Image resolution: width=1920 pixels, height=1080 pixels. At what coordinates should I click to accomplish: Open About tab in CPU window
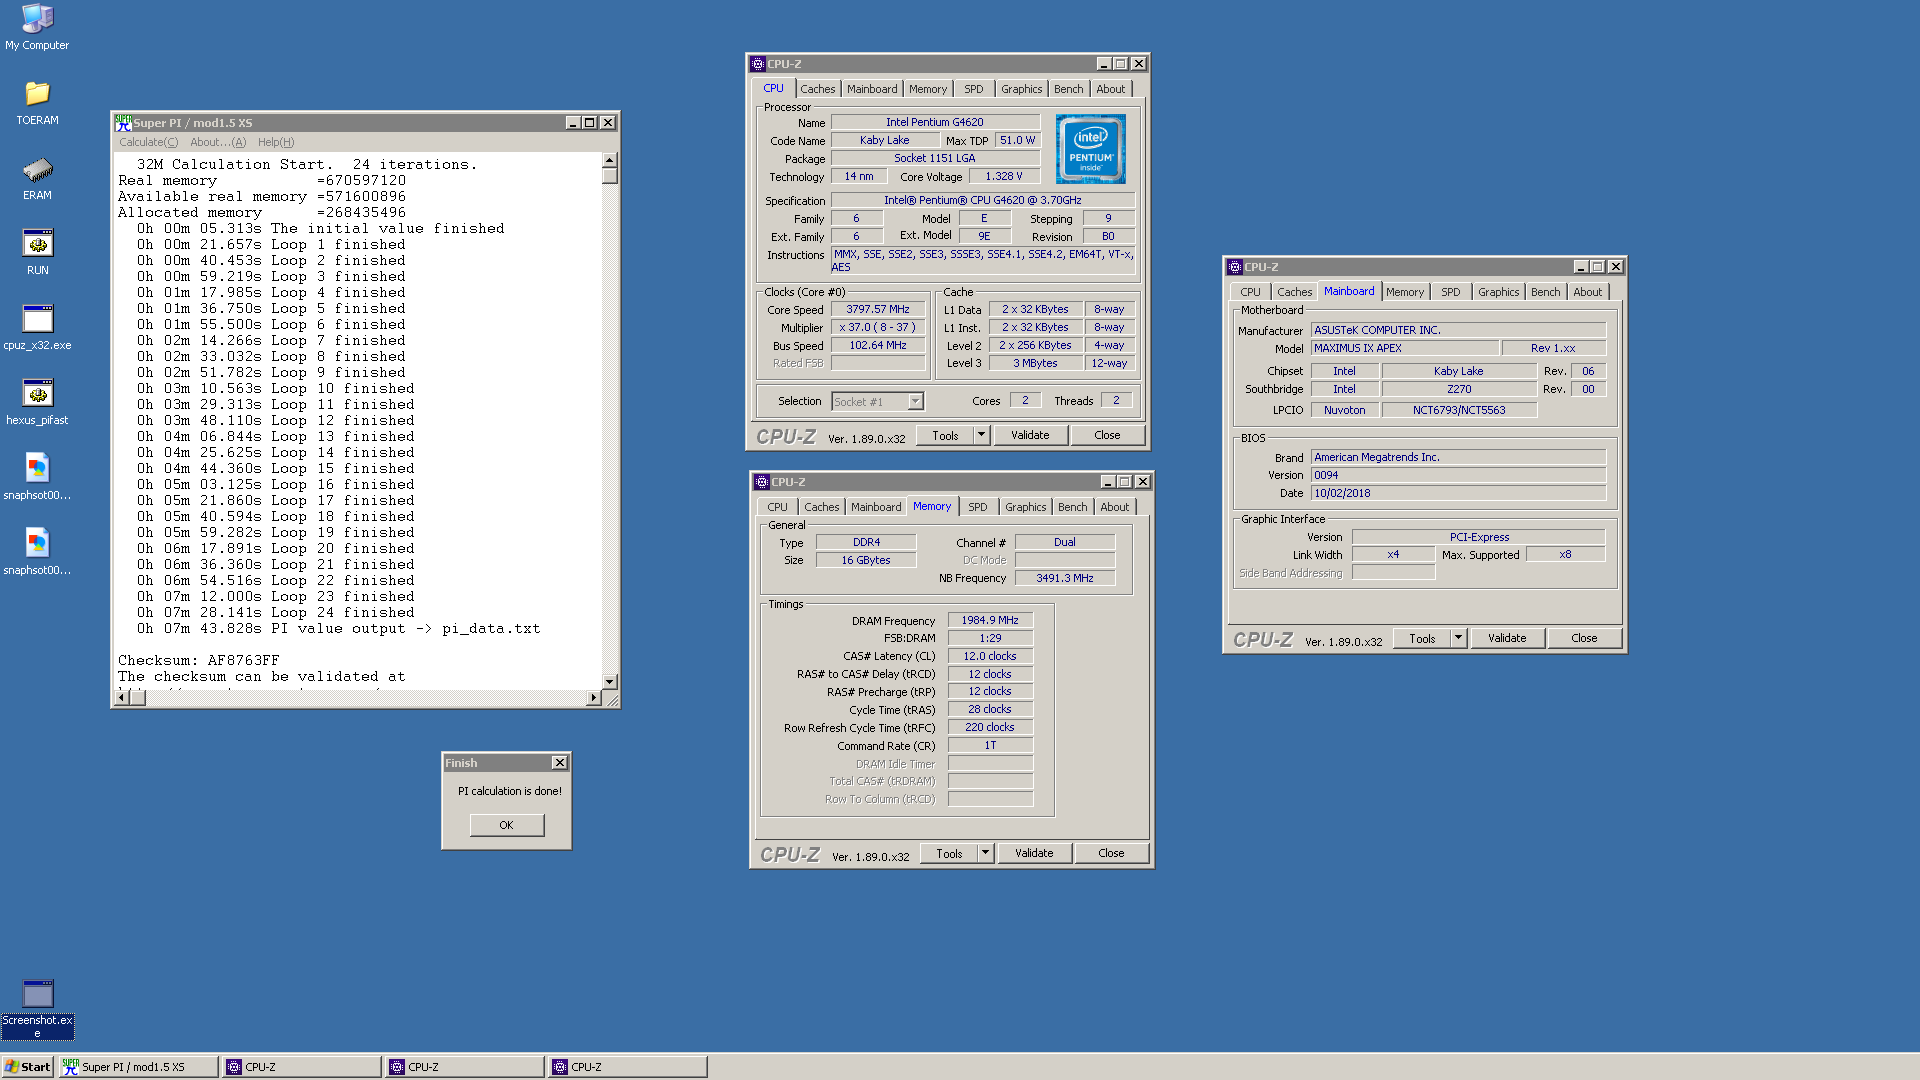pos(1111,89)
